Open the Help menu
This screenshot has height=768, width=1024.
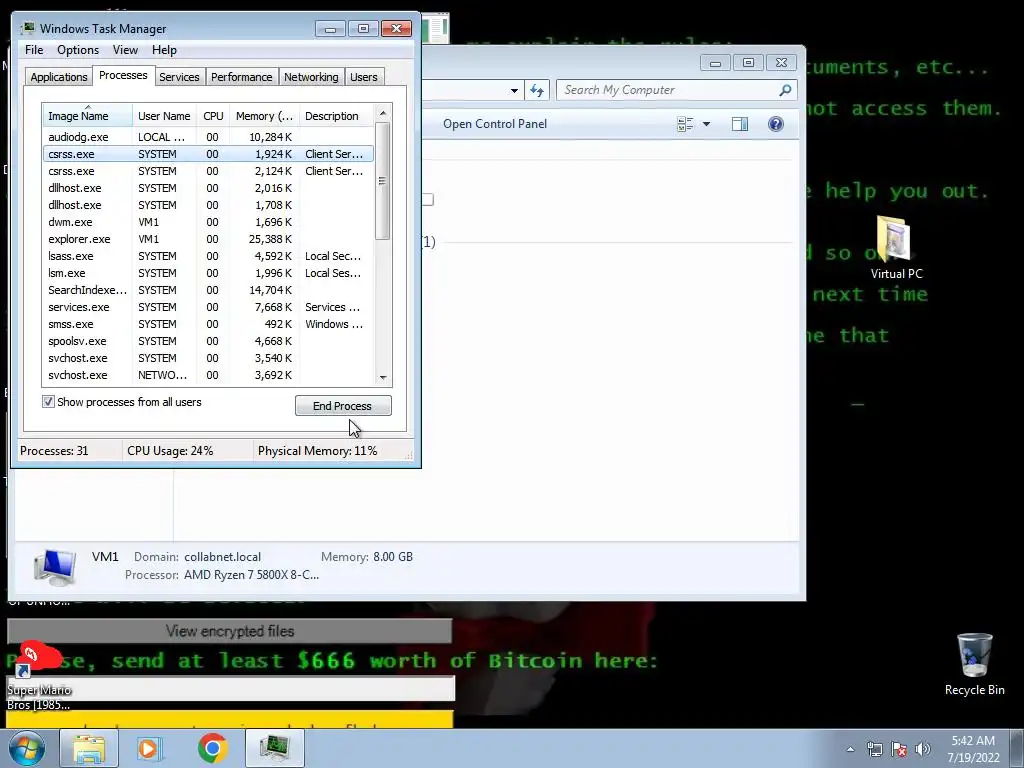coord(164,50)
